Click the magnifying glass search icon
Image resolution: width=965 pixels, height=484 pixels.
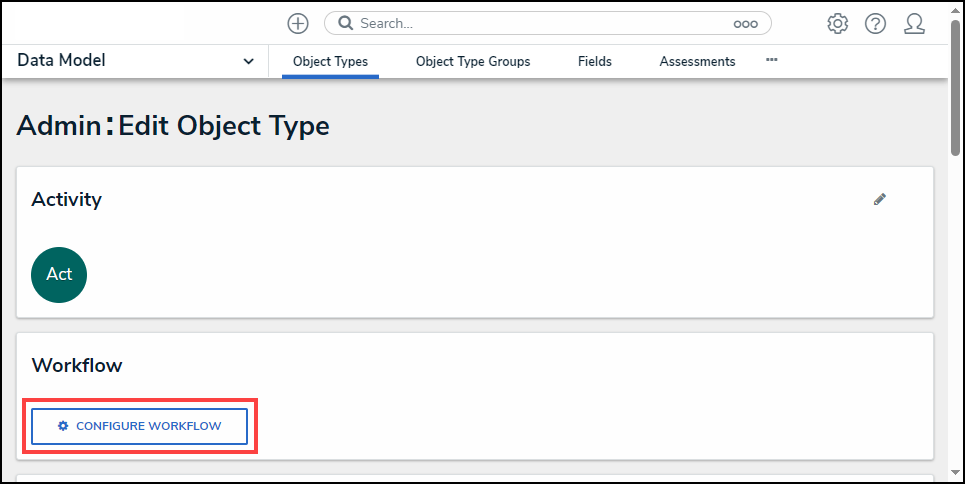tap(345, 23)
